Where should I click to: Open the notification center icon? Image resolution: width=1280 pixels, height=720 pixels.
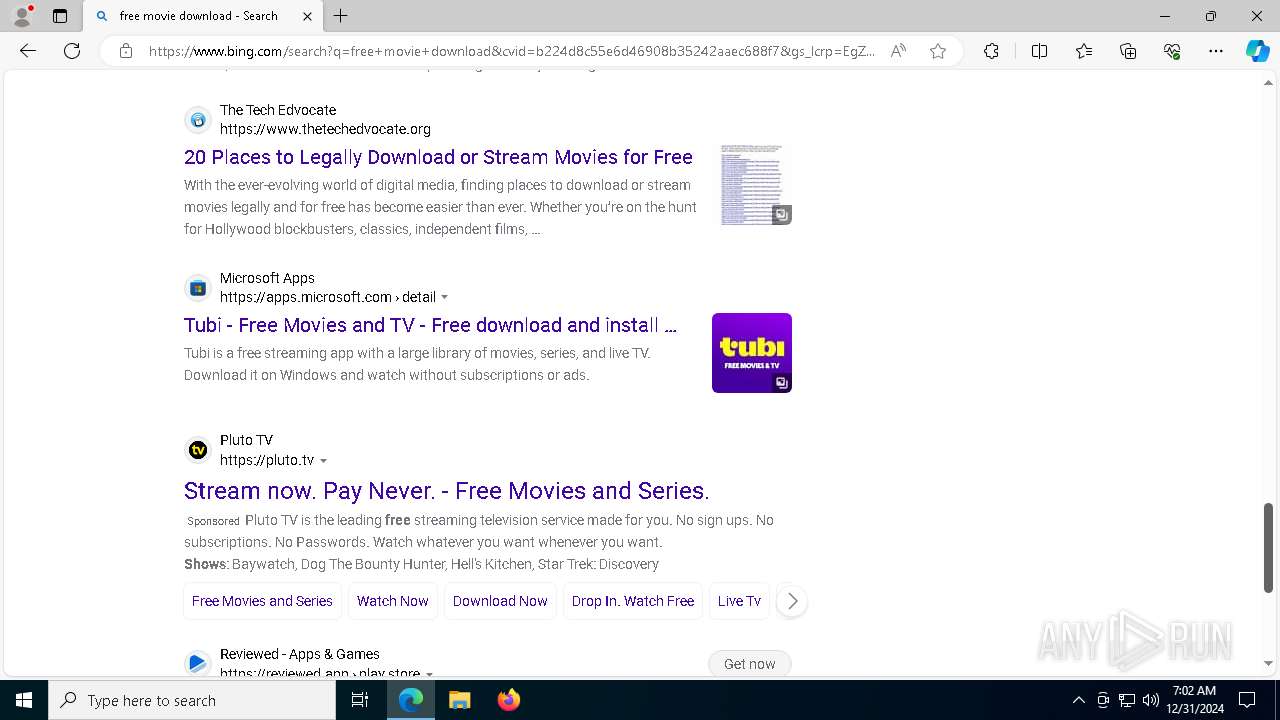[1247, 700]
